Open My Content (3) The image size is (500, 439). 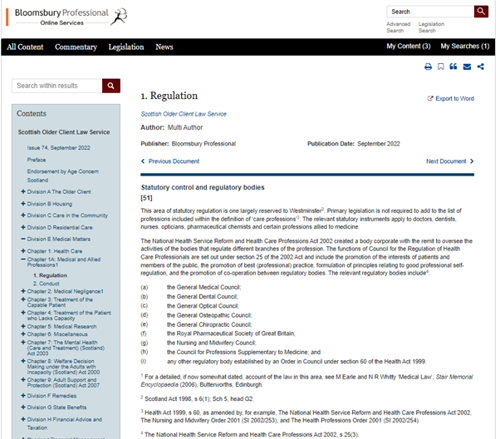tap(408, 46)
